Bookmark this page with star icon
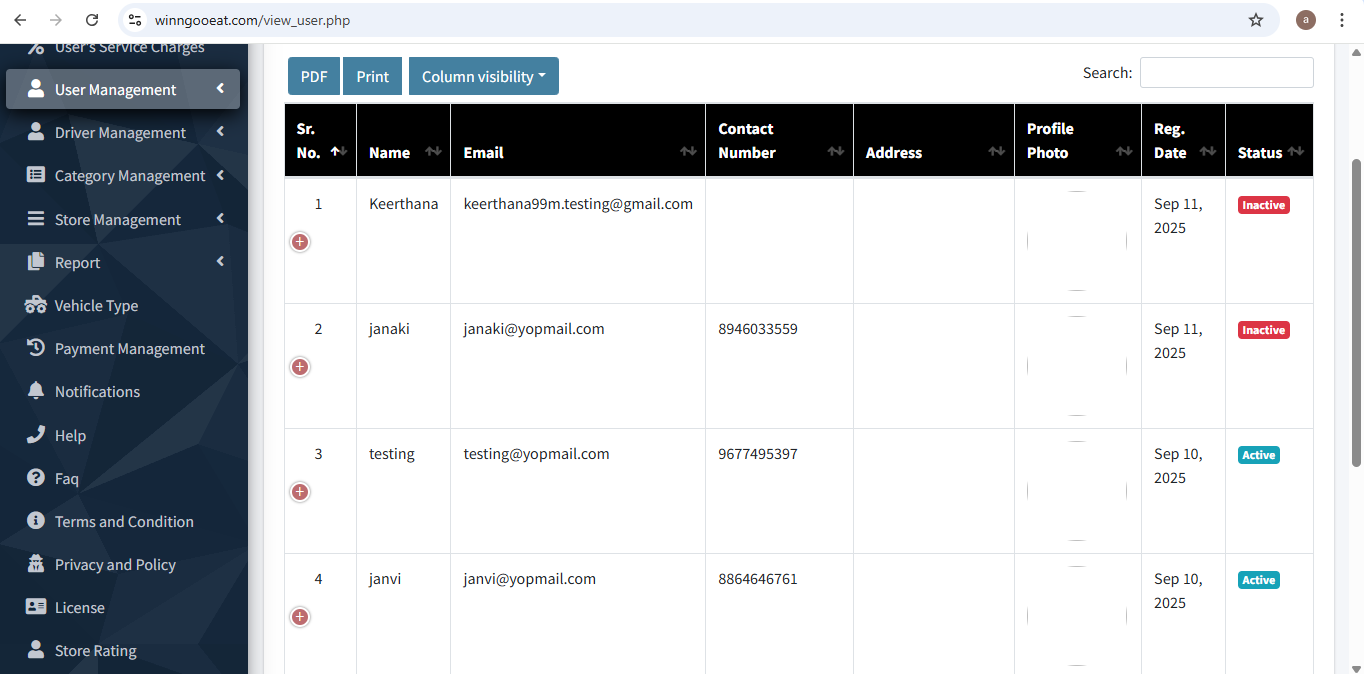Viewport: 1364px width, 674px height. [x=1256, y=20]
